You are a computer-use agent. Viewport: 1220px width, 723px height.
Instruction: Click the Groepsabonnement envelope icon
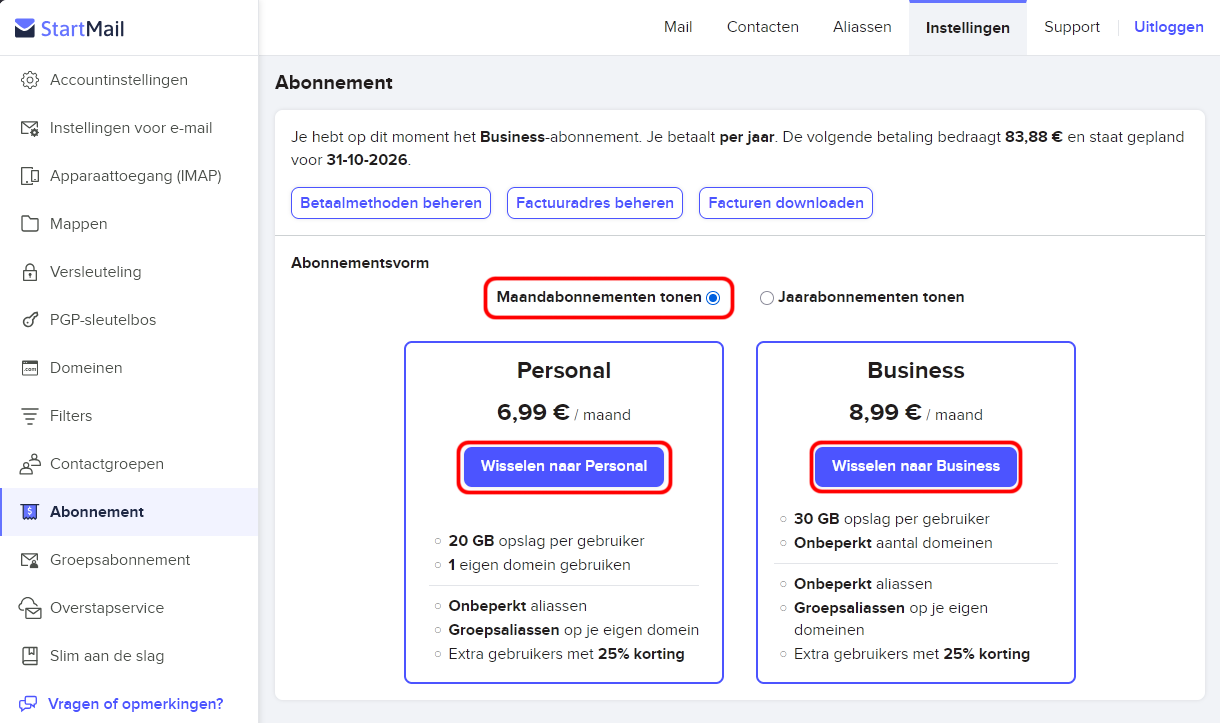coord(30,560)
